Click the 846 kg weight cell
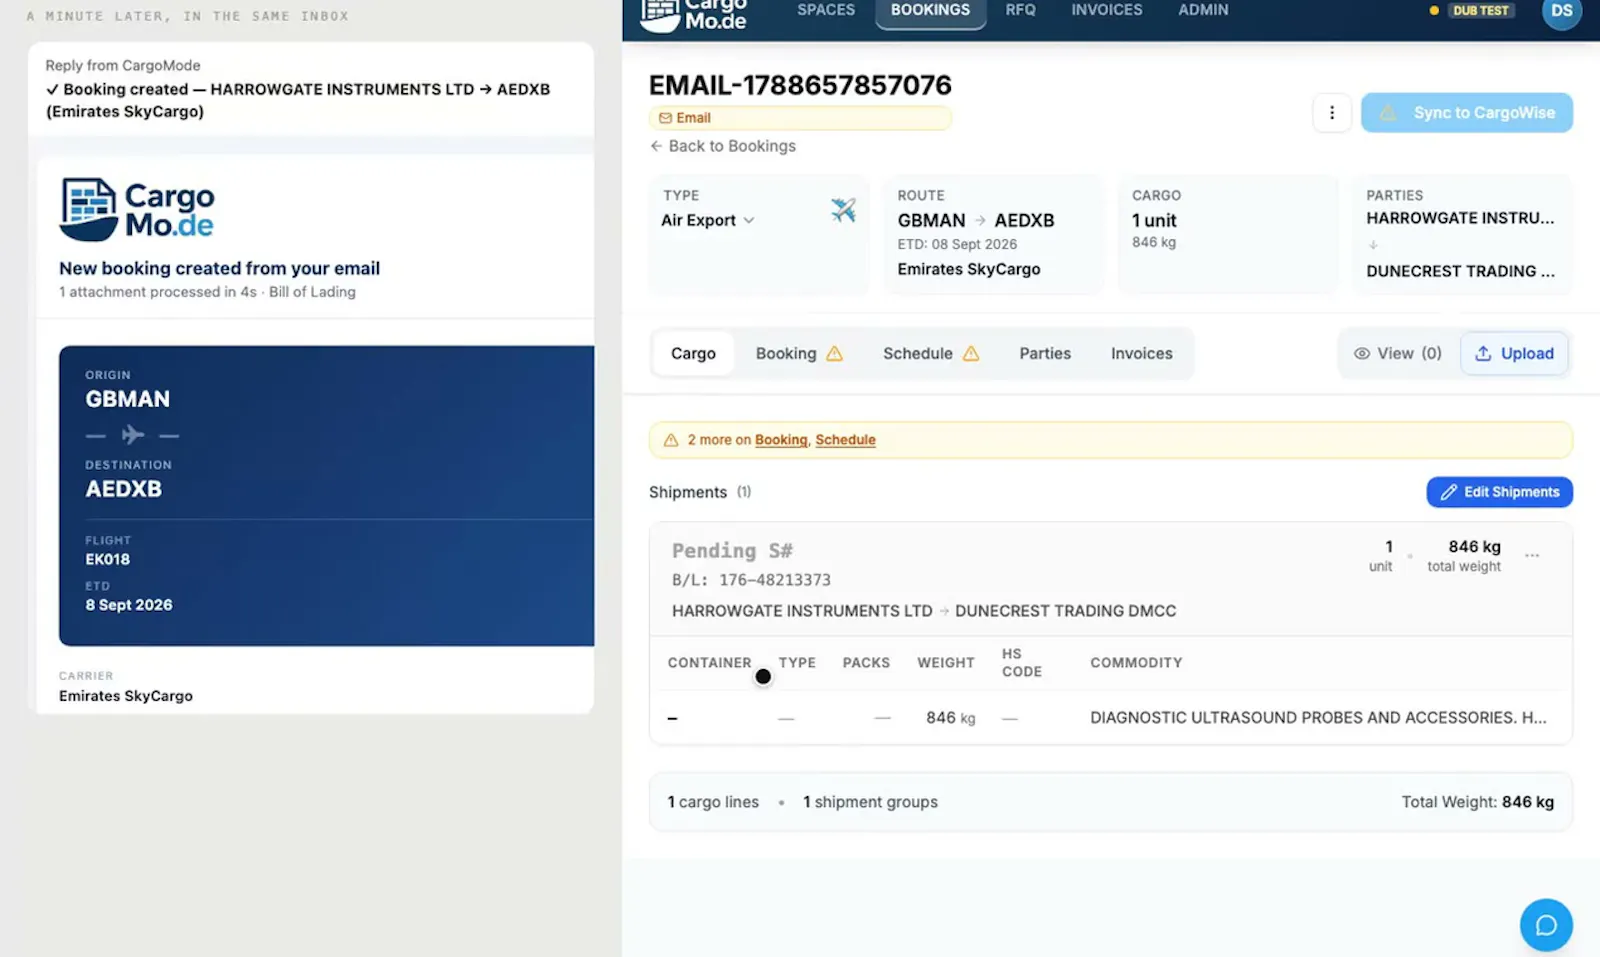The height and width of the screenshot is (957, 1600). tap(950, 718)
